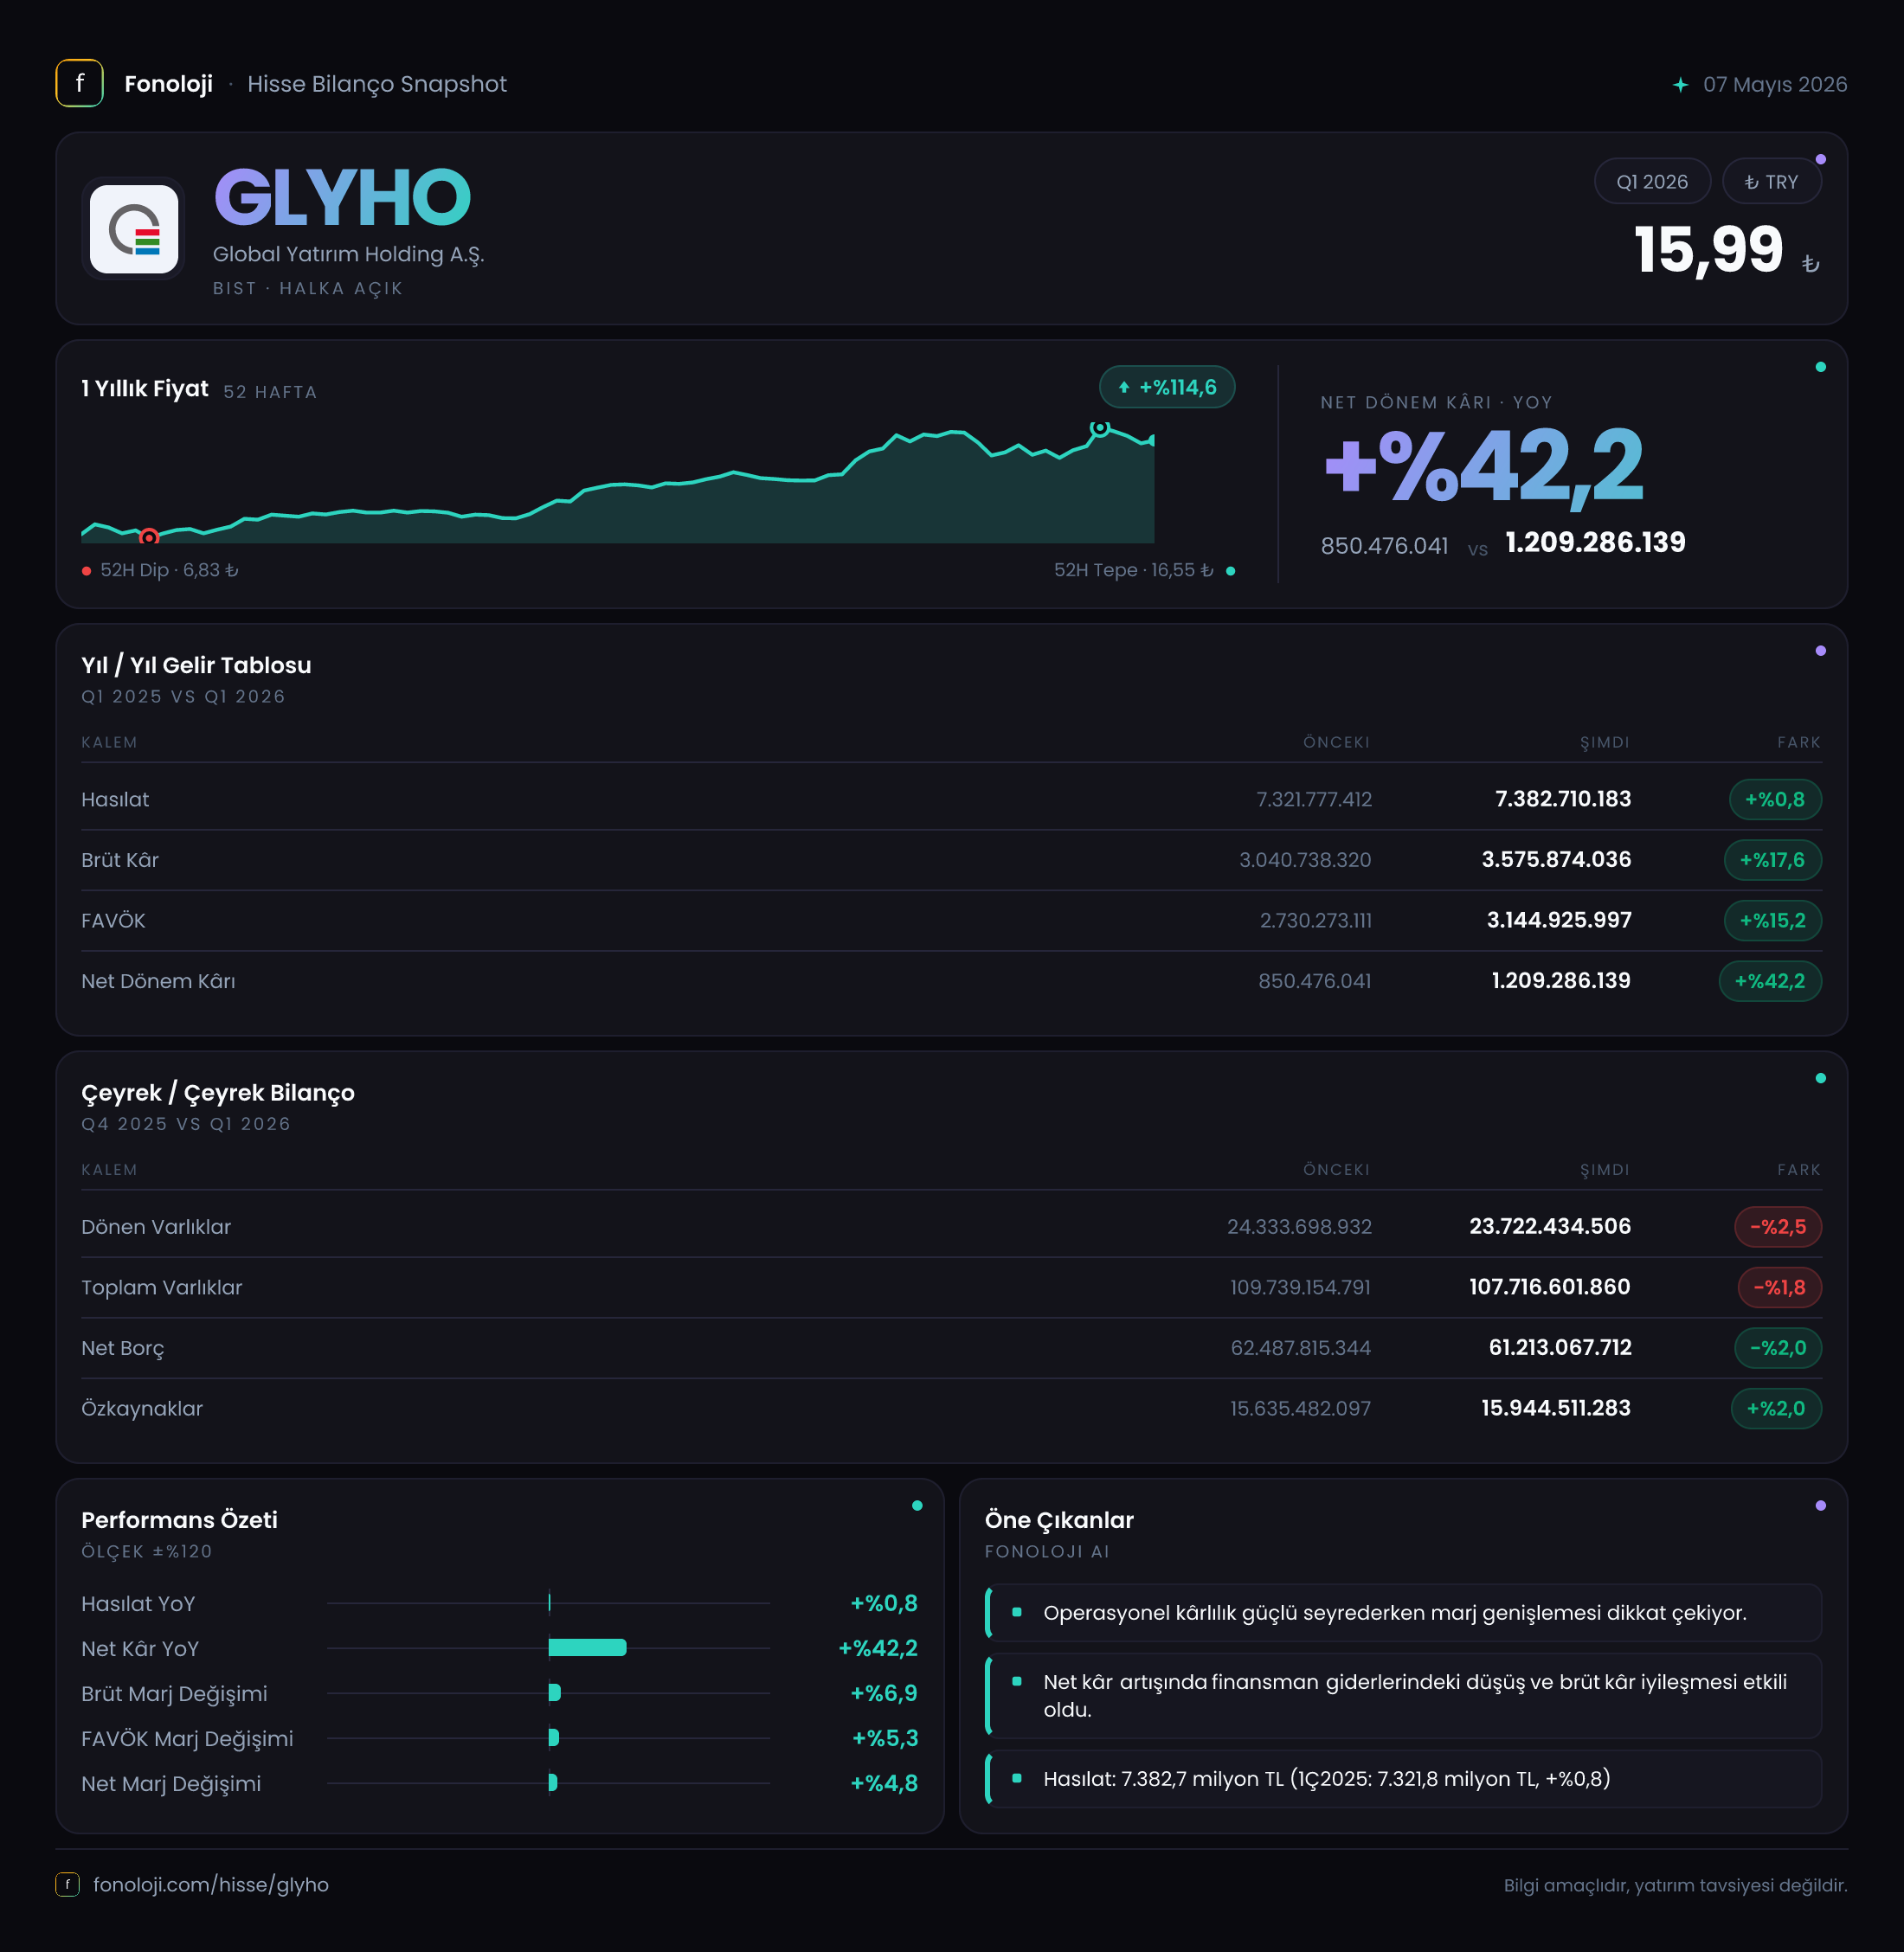Click the Özkaynaklar row label

click(x=142, y=1409)
